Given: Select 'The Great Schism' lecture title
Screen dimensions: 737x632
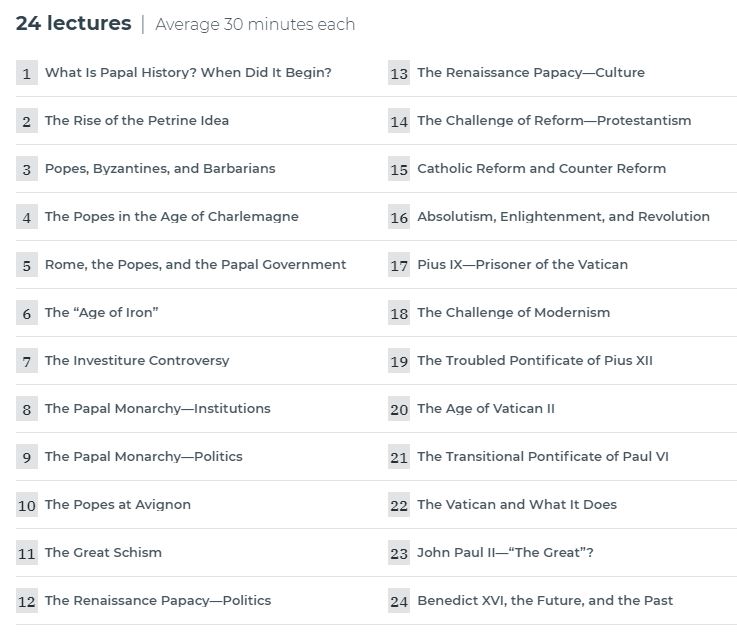Looking at the screenshot, I should [103, 553].
